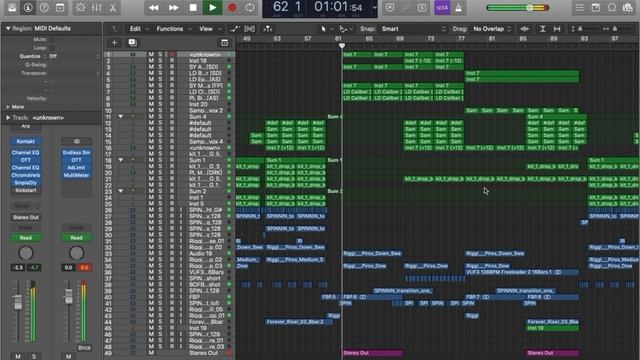Open the LCD display mode dropdown
640x360 pixels.
pyautogui.click(x=374, y=8)
